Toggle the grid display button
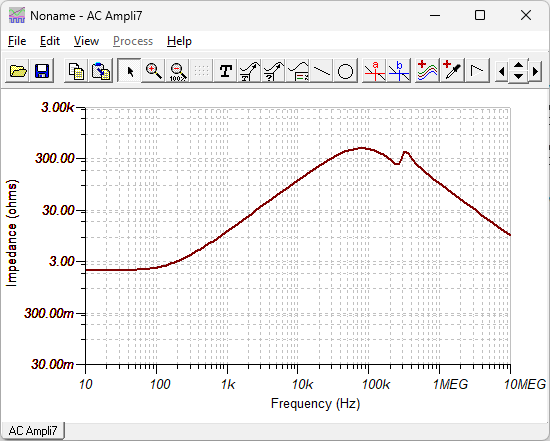 coord(201,71)
